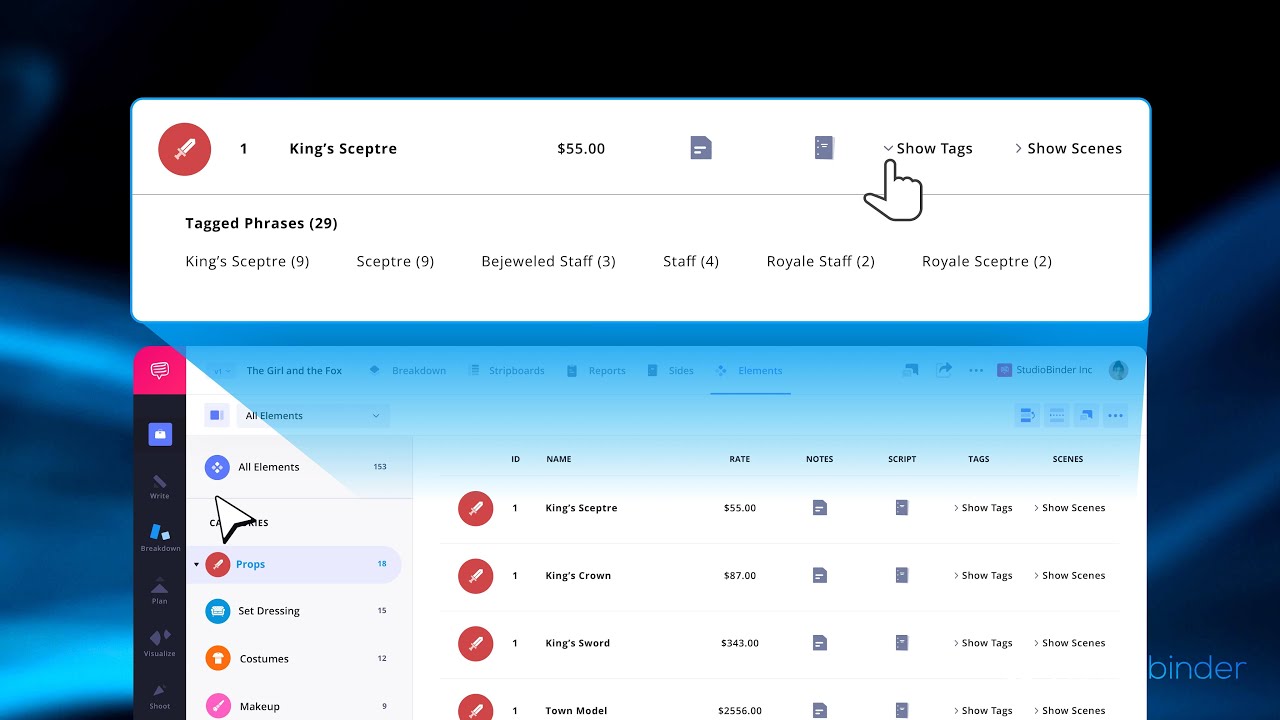Click the pink StudioBinder chat logo icon
The height and width of the screenshot is (720, 1280).
click(159, 370)
